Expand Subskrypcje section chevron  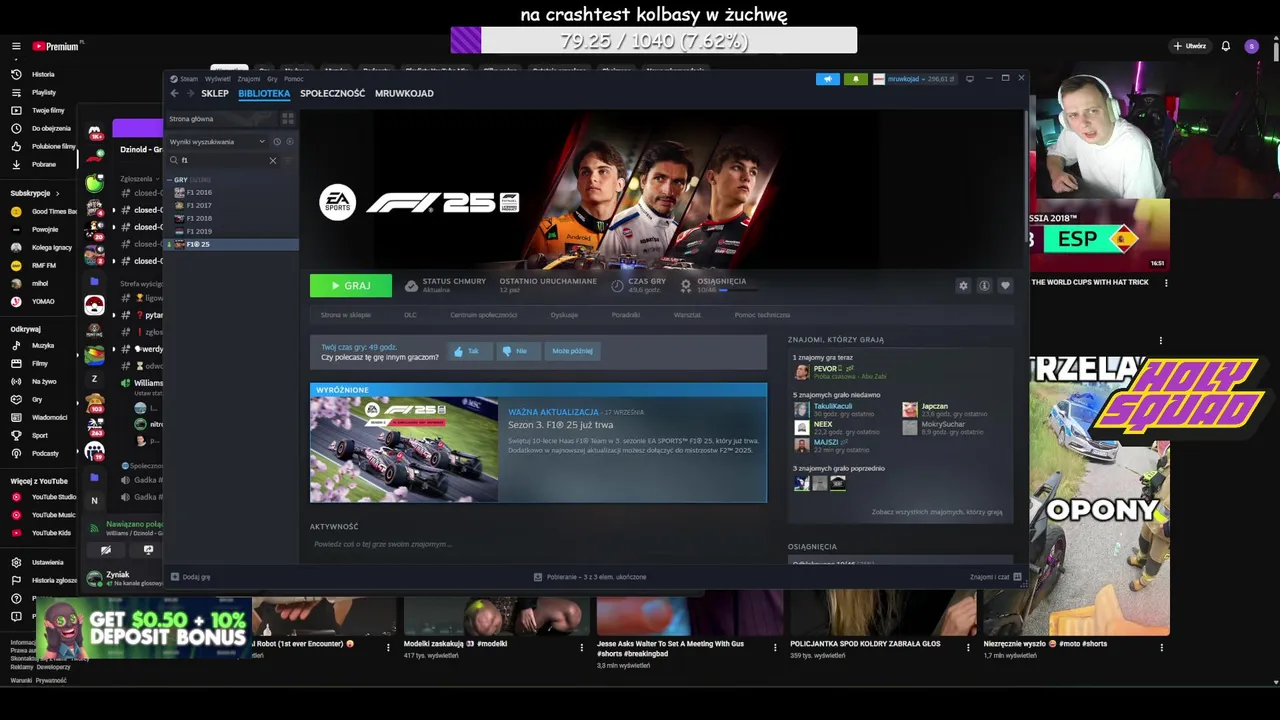[x=57, y=193]
